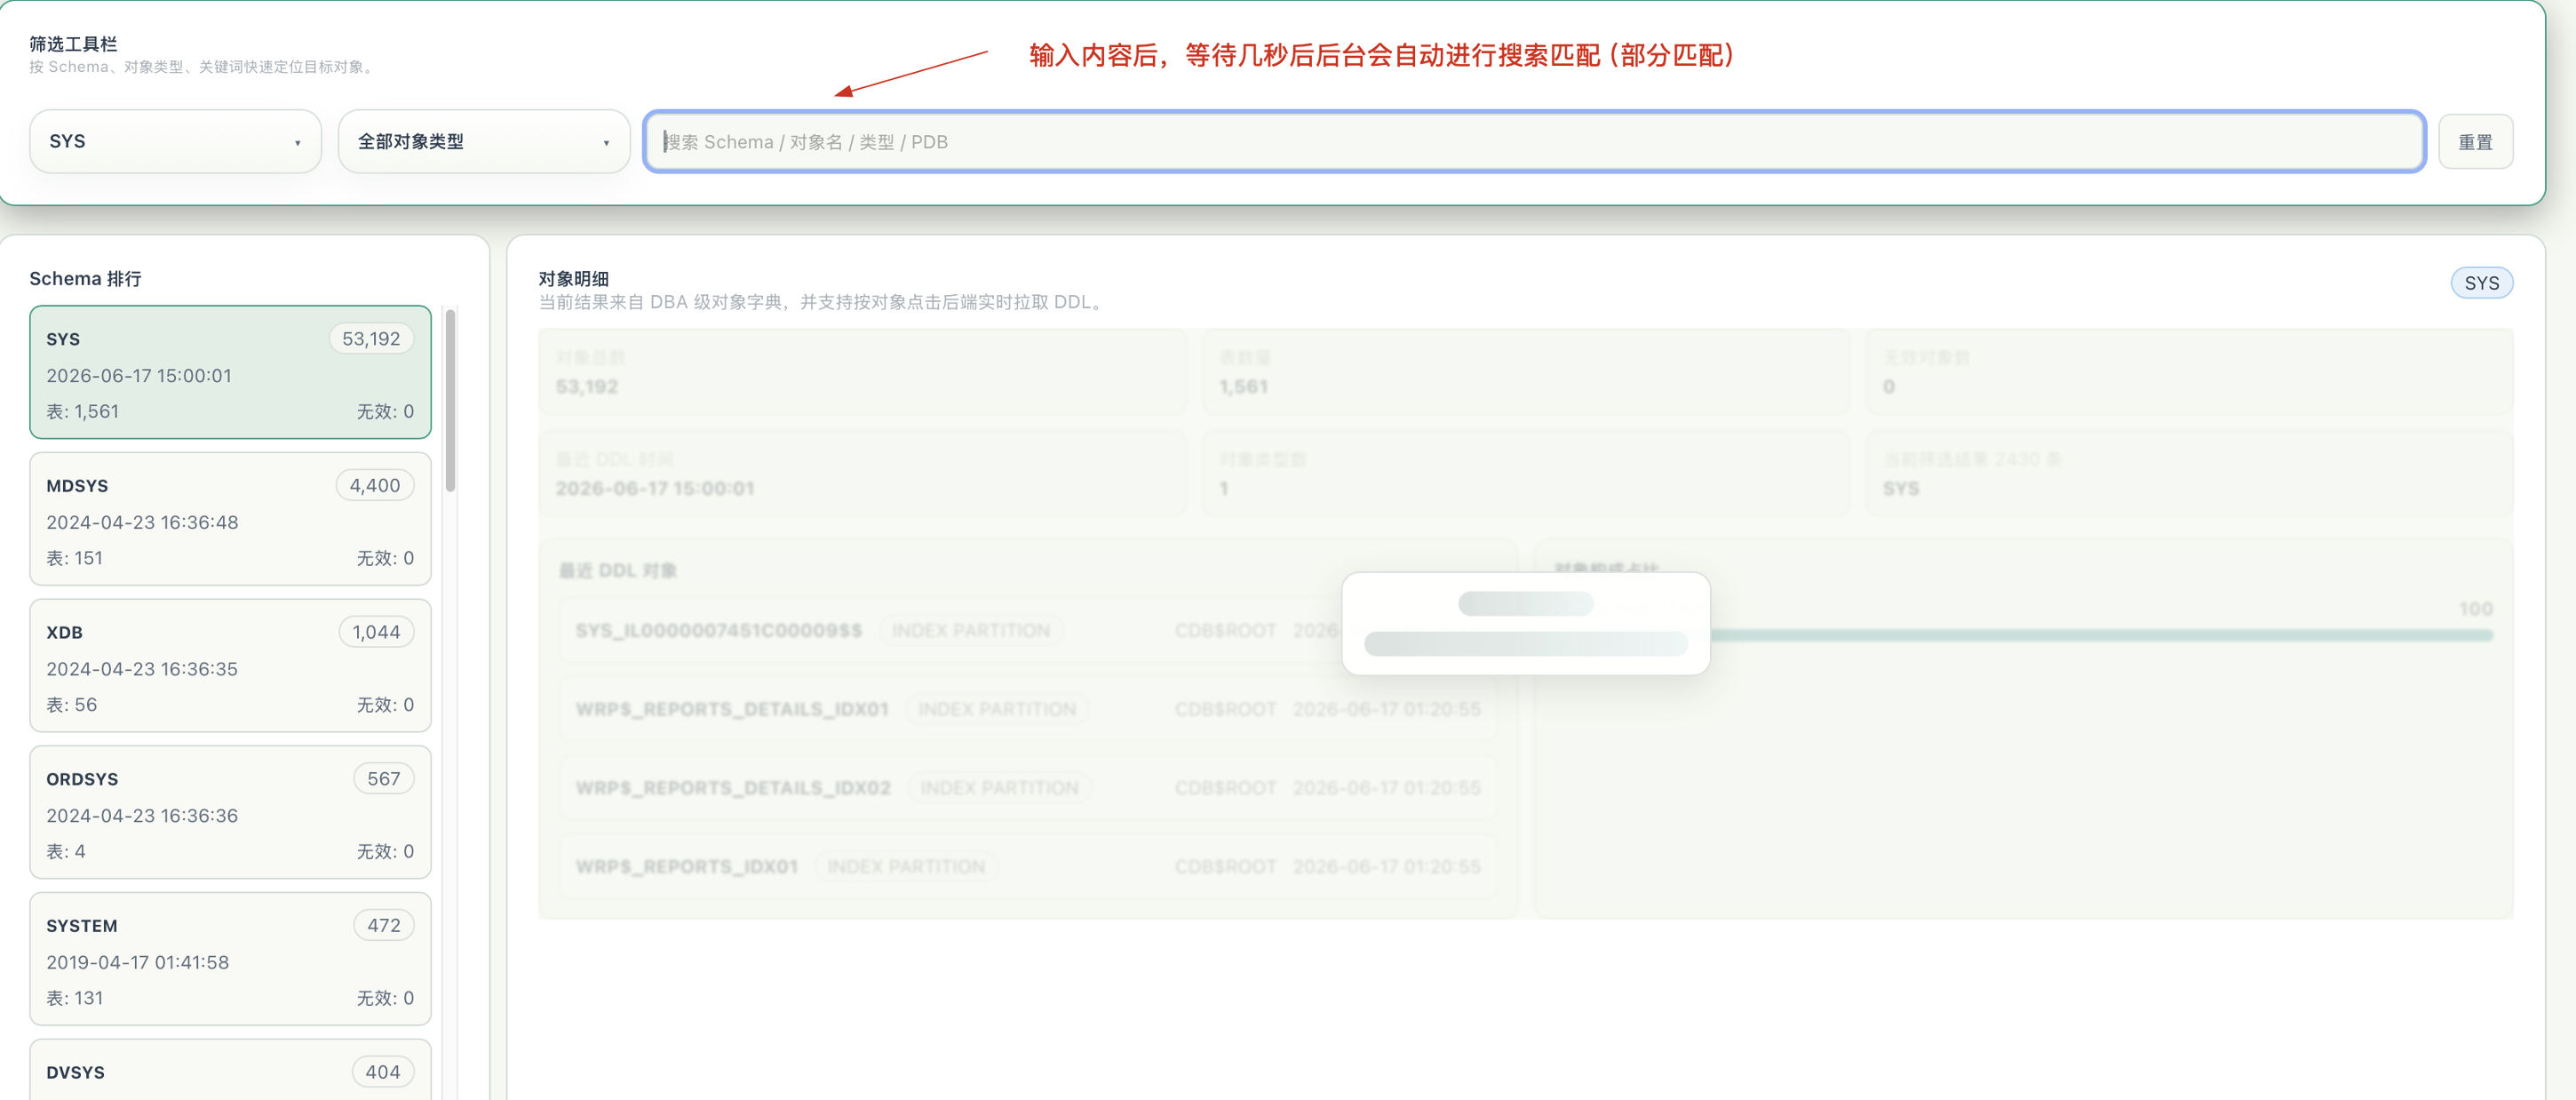Select the ORDSYS schema card
2576x1100 pixels.
pyautogui.click(x=230, y=812)
